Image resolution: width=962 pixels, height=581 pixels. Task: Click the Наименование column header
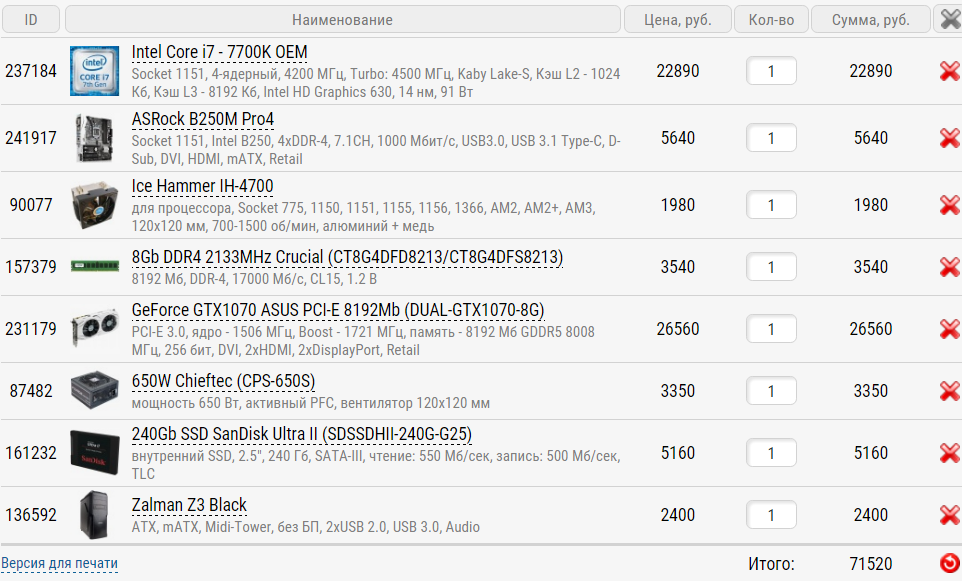[342, 20]
